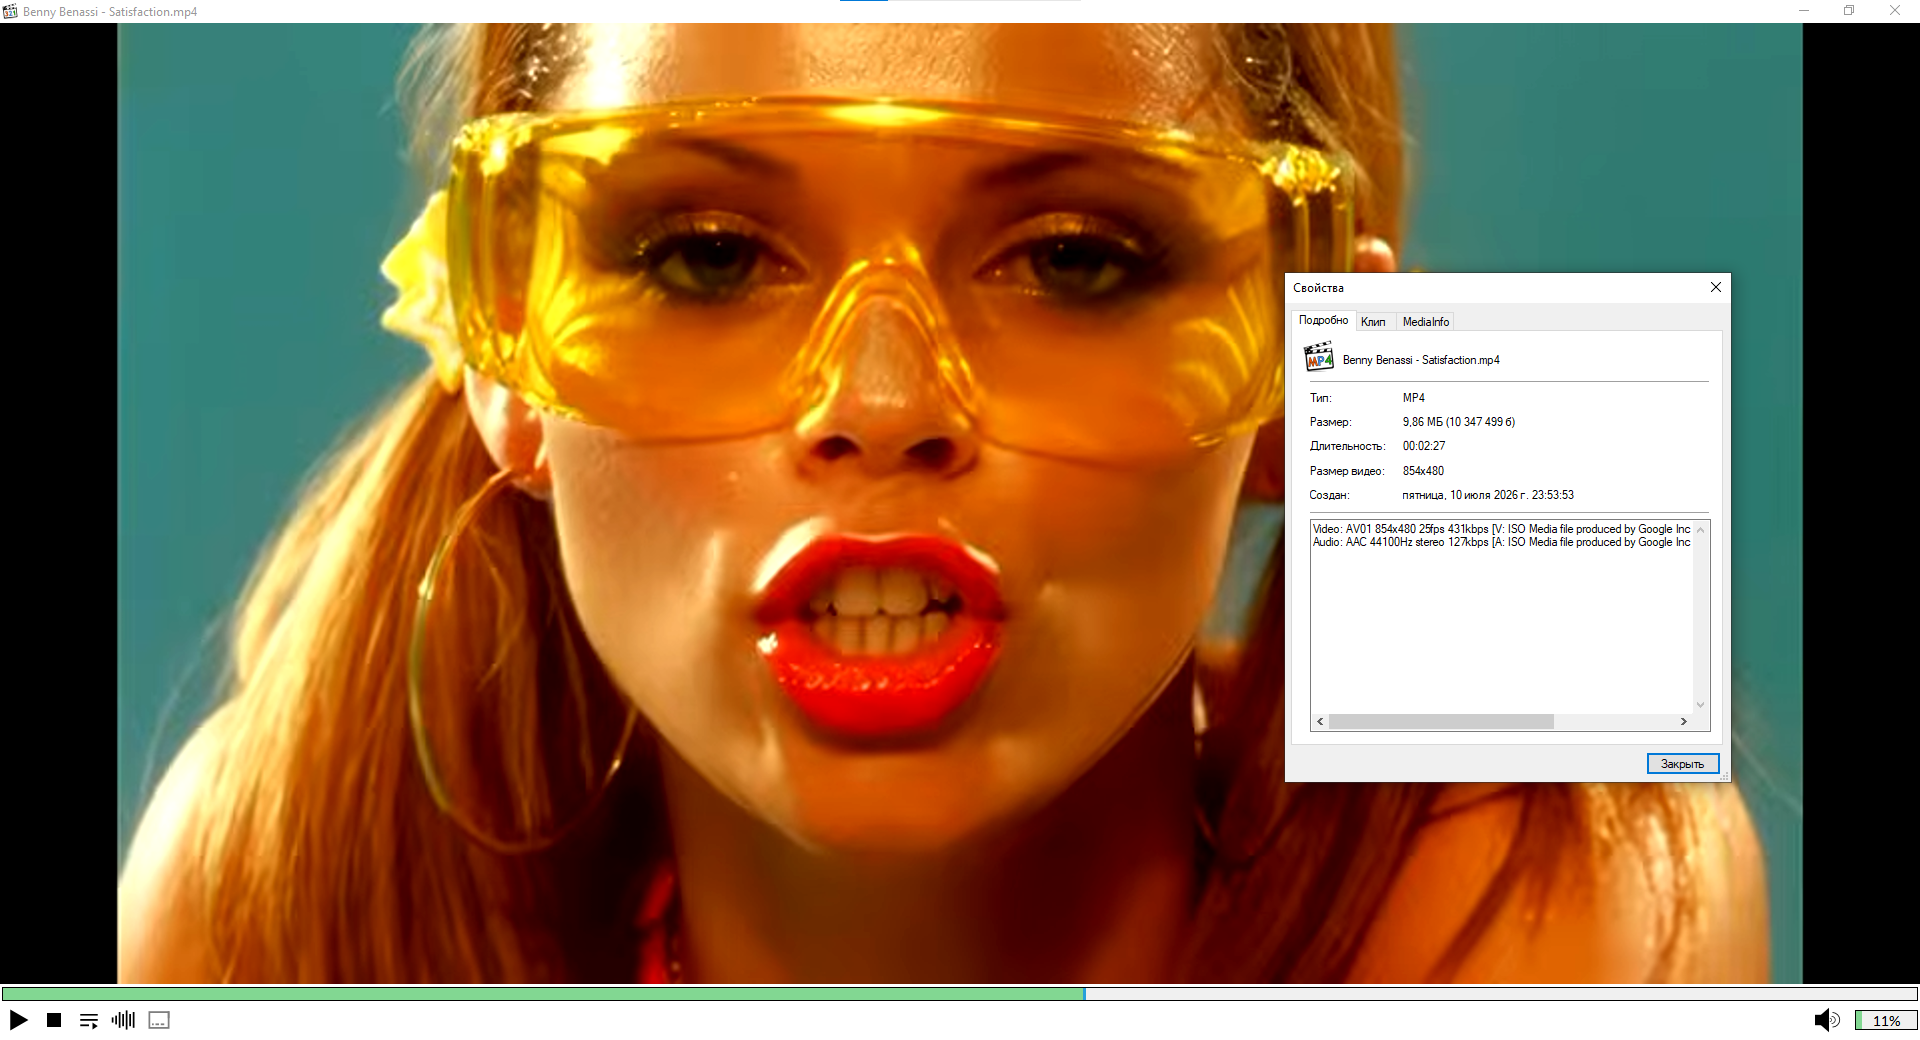The width and height of the screenshot is (1920, 1040).
Task: Open the playlist icon in control bar
Action: tap(89, 1020)
